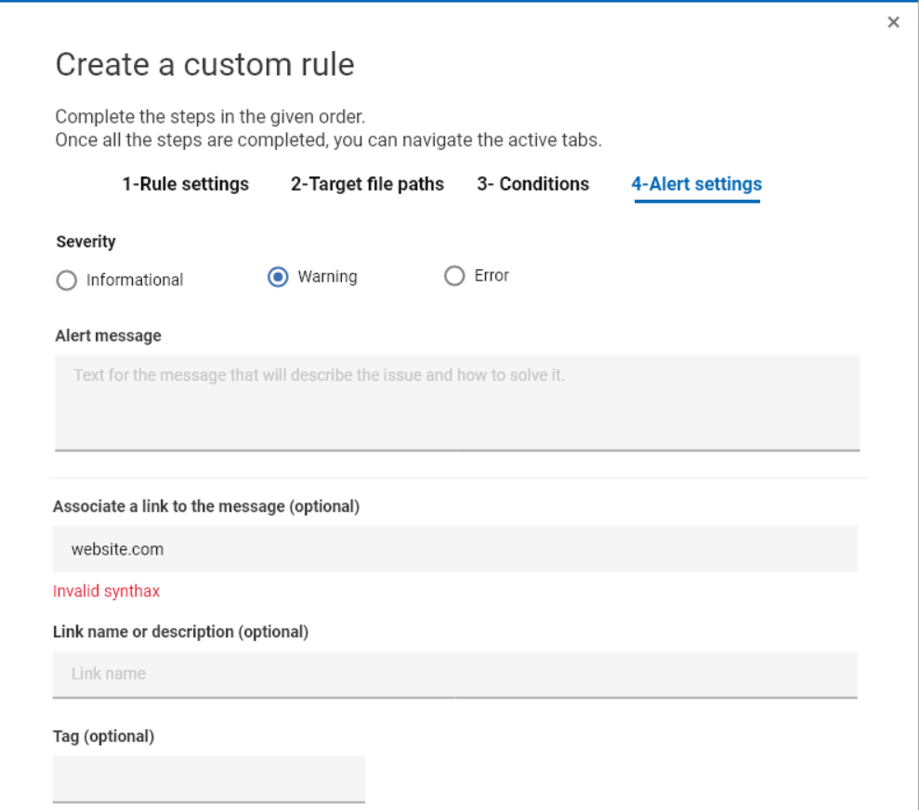Focus the link field containing website.com

pos(455,549)
